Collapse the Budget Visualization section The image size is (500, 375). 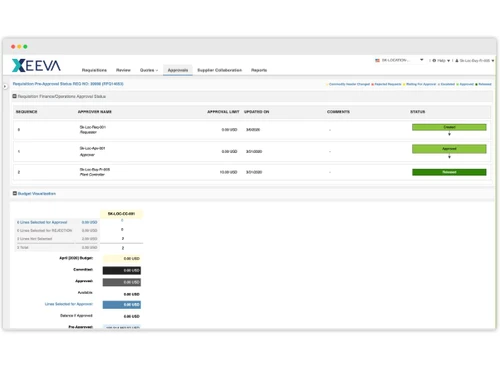[14, 193]
